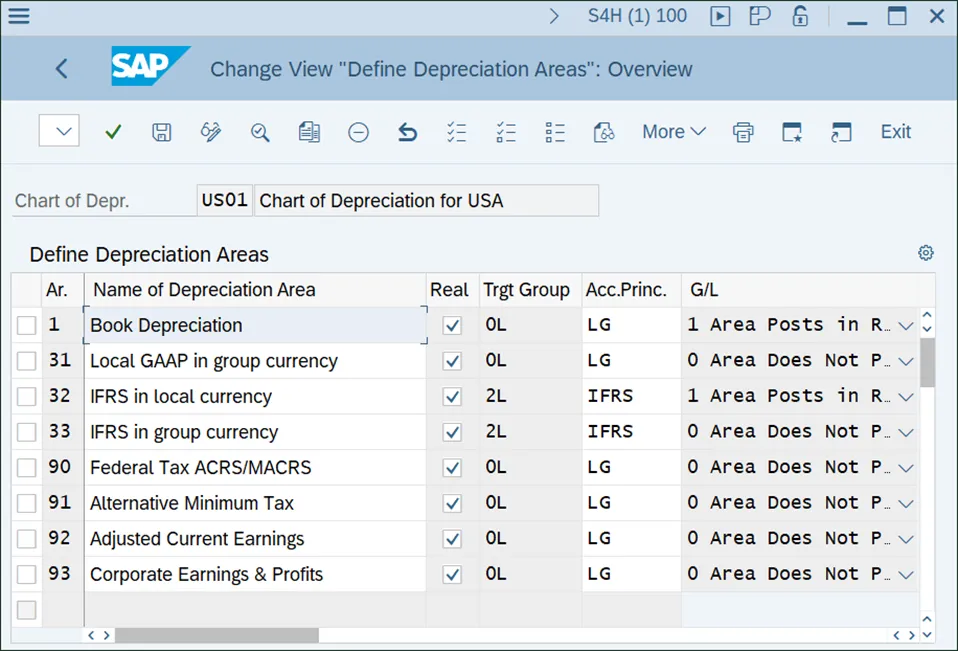Click the Delete row minus-circle icon
Viewport: 958px width, 651px height.
(x=358, y=132)
